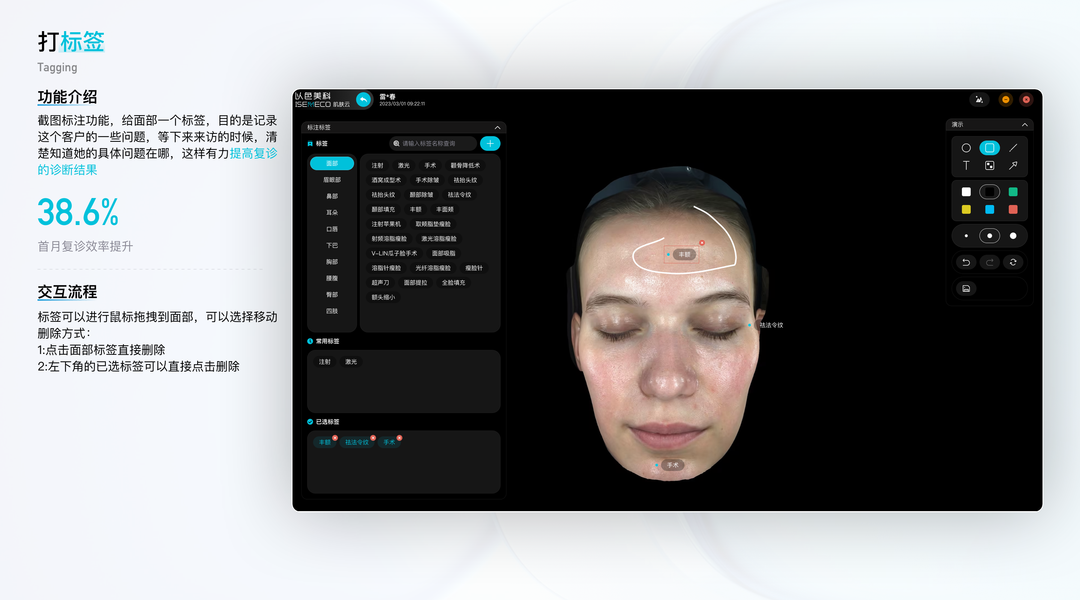Select the 面部吸脂 tag
The width and height of the screenshot is (1080, 600).
click(444, 254)
